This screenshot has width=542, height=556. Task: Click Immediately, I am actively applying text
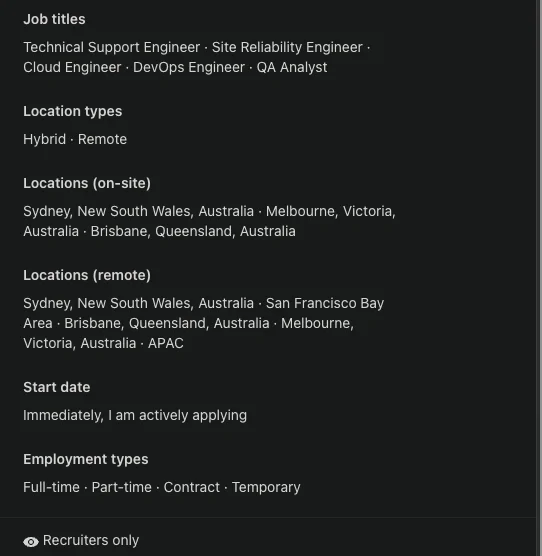coord(135,416)
